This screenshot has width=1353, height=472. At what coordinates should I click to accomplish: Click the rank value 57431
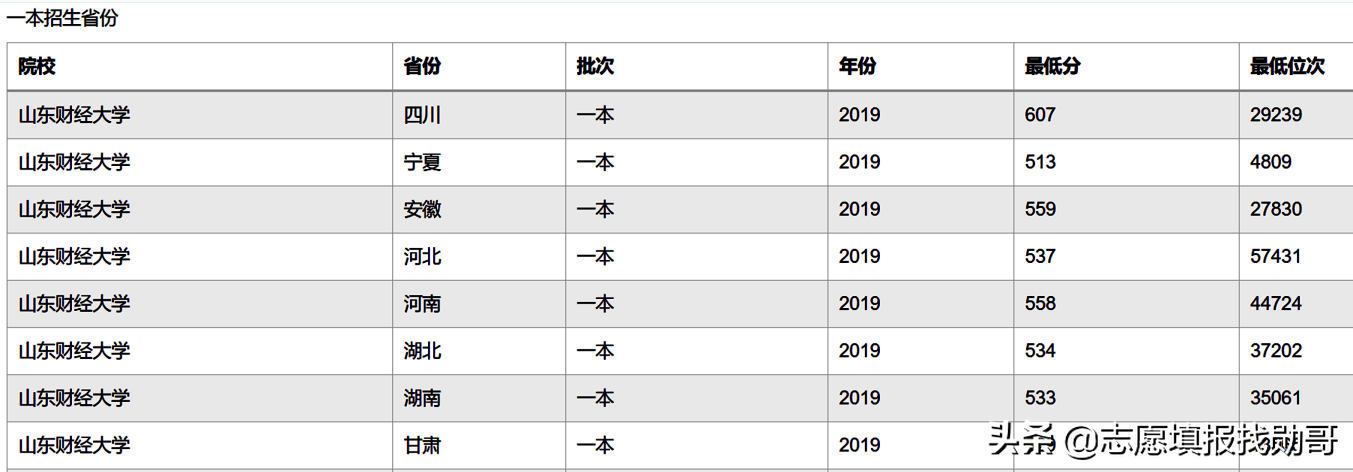click(1276, 257)
